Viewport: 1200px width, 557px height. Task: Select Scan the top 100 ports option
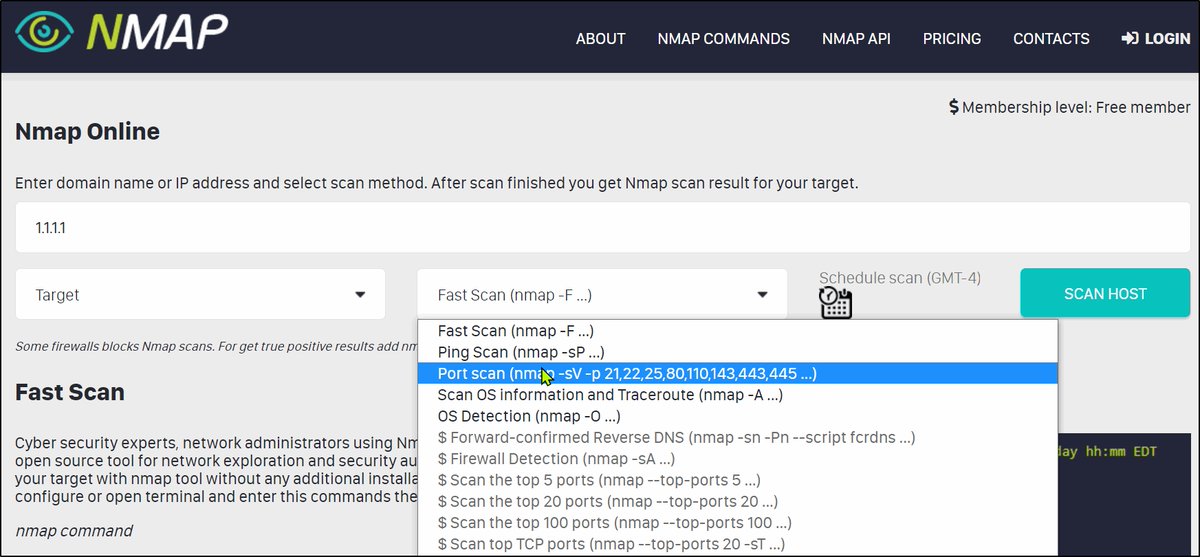pos(737,522)
